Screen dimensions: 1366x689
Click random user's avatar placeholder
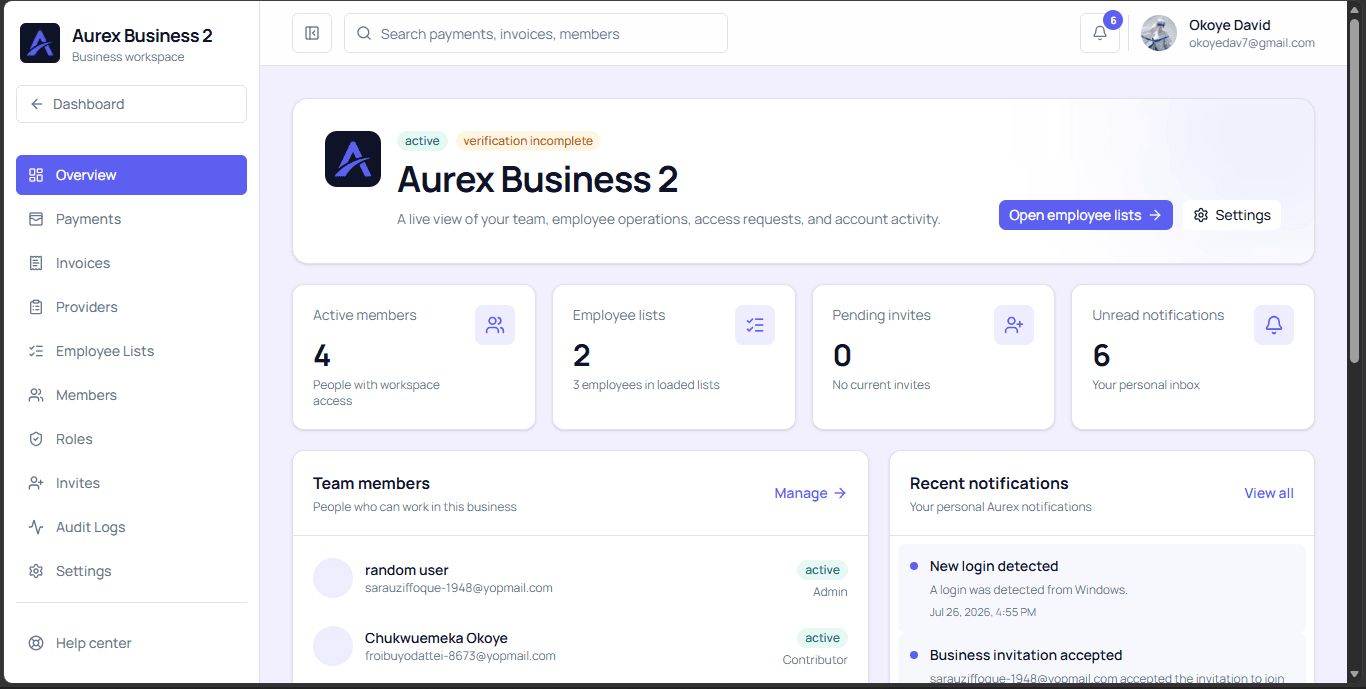coord(333,578)
